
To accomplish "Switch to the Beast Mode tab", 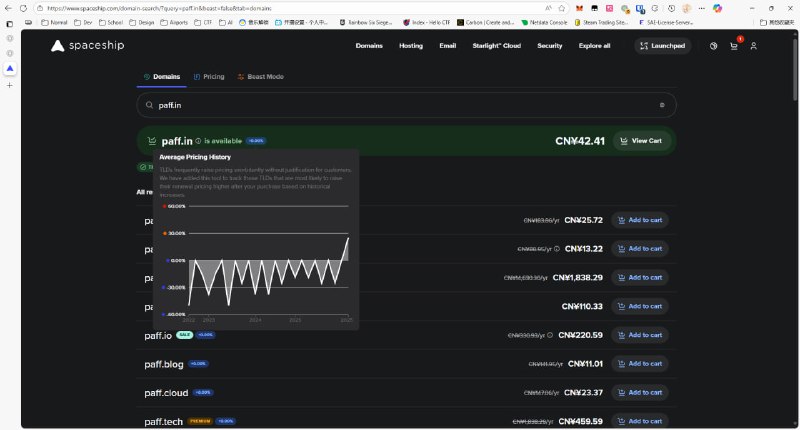I will coord(260,77).
